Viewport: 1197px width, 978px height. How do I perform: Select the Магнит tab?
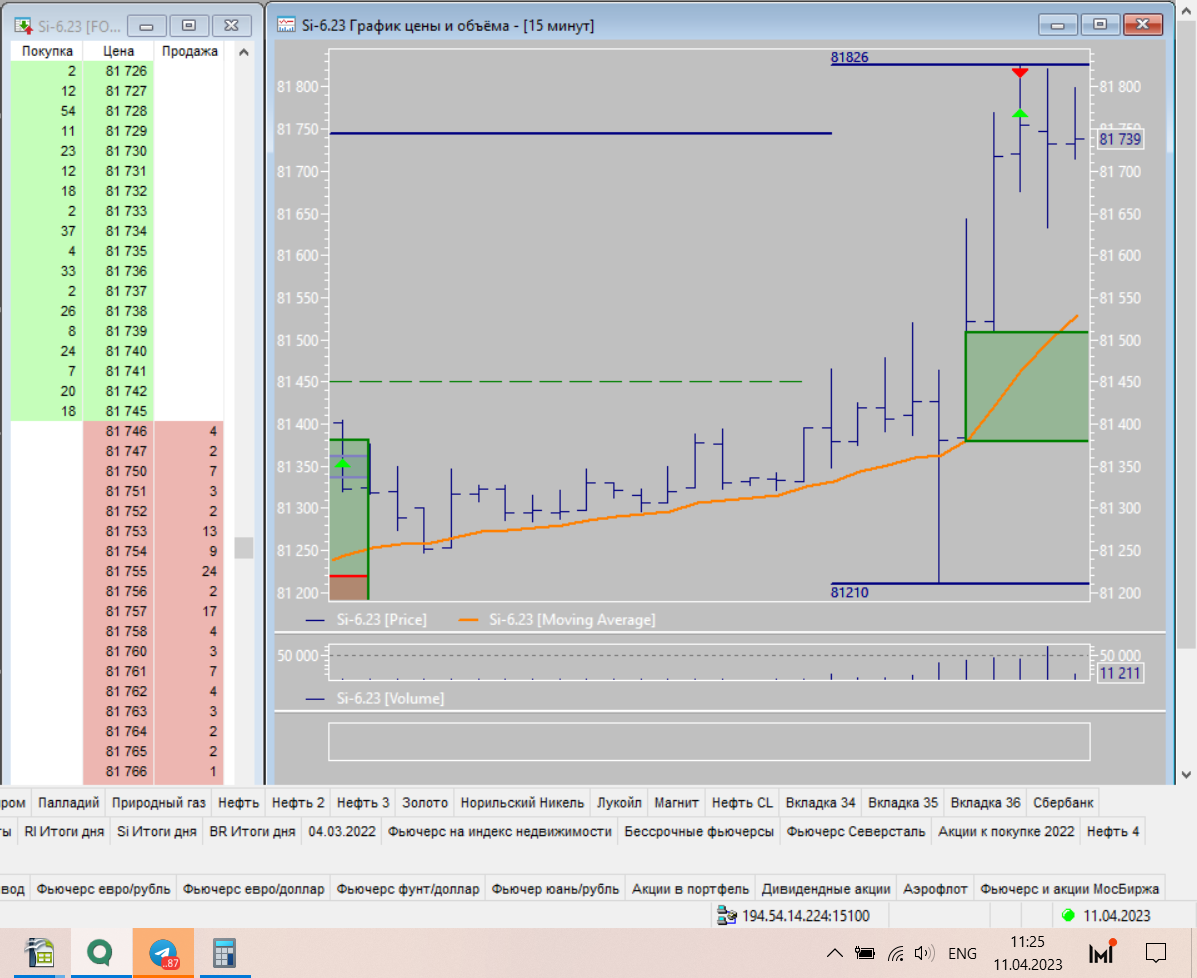(x=676, y=802)
